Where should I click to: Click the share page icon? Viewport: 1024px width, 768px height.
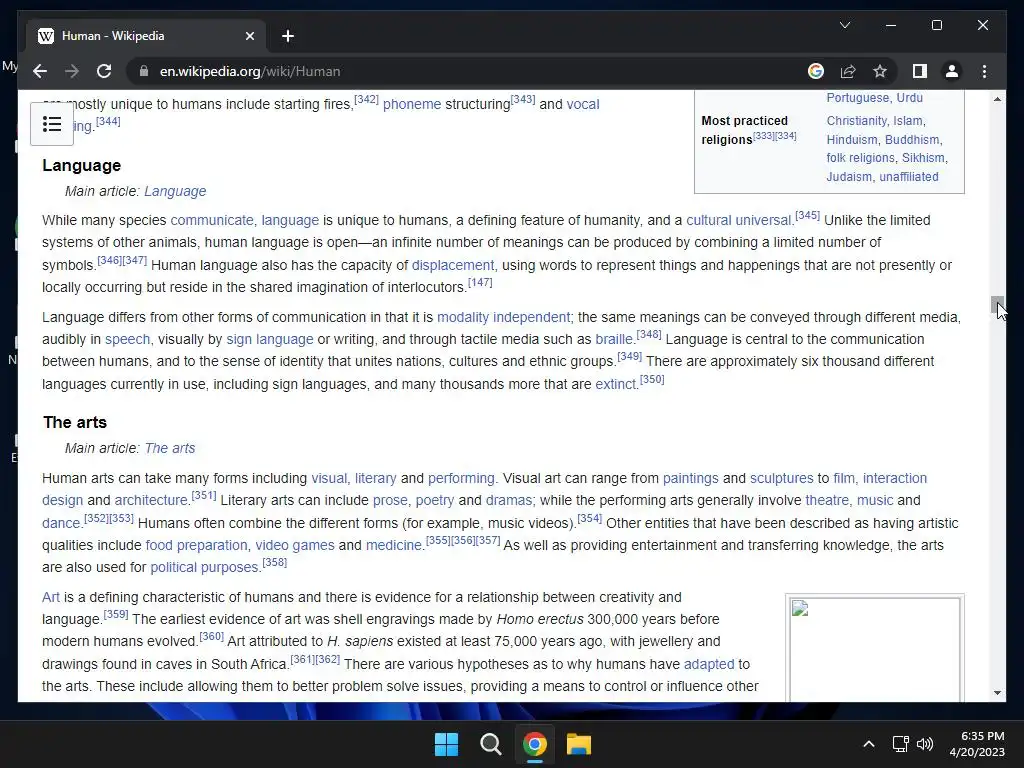click(848, 71)
